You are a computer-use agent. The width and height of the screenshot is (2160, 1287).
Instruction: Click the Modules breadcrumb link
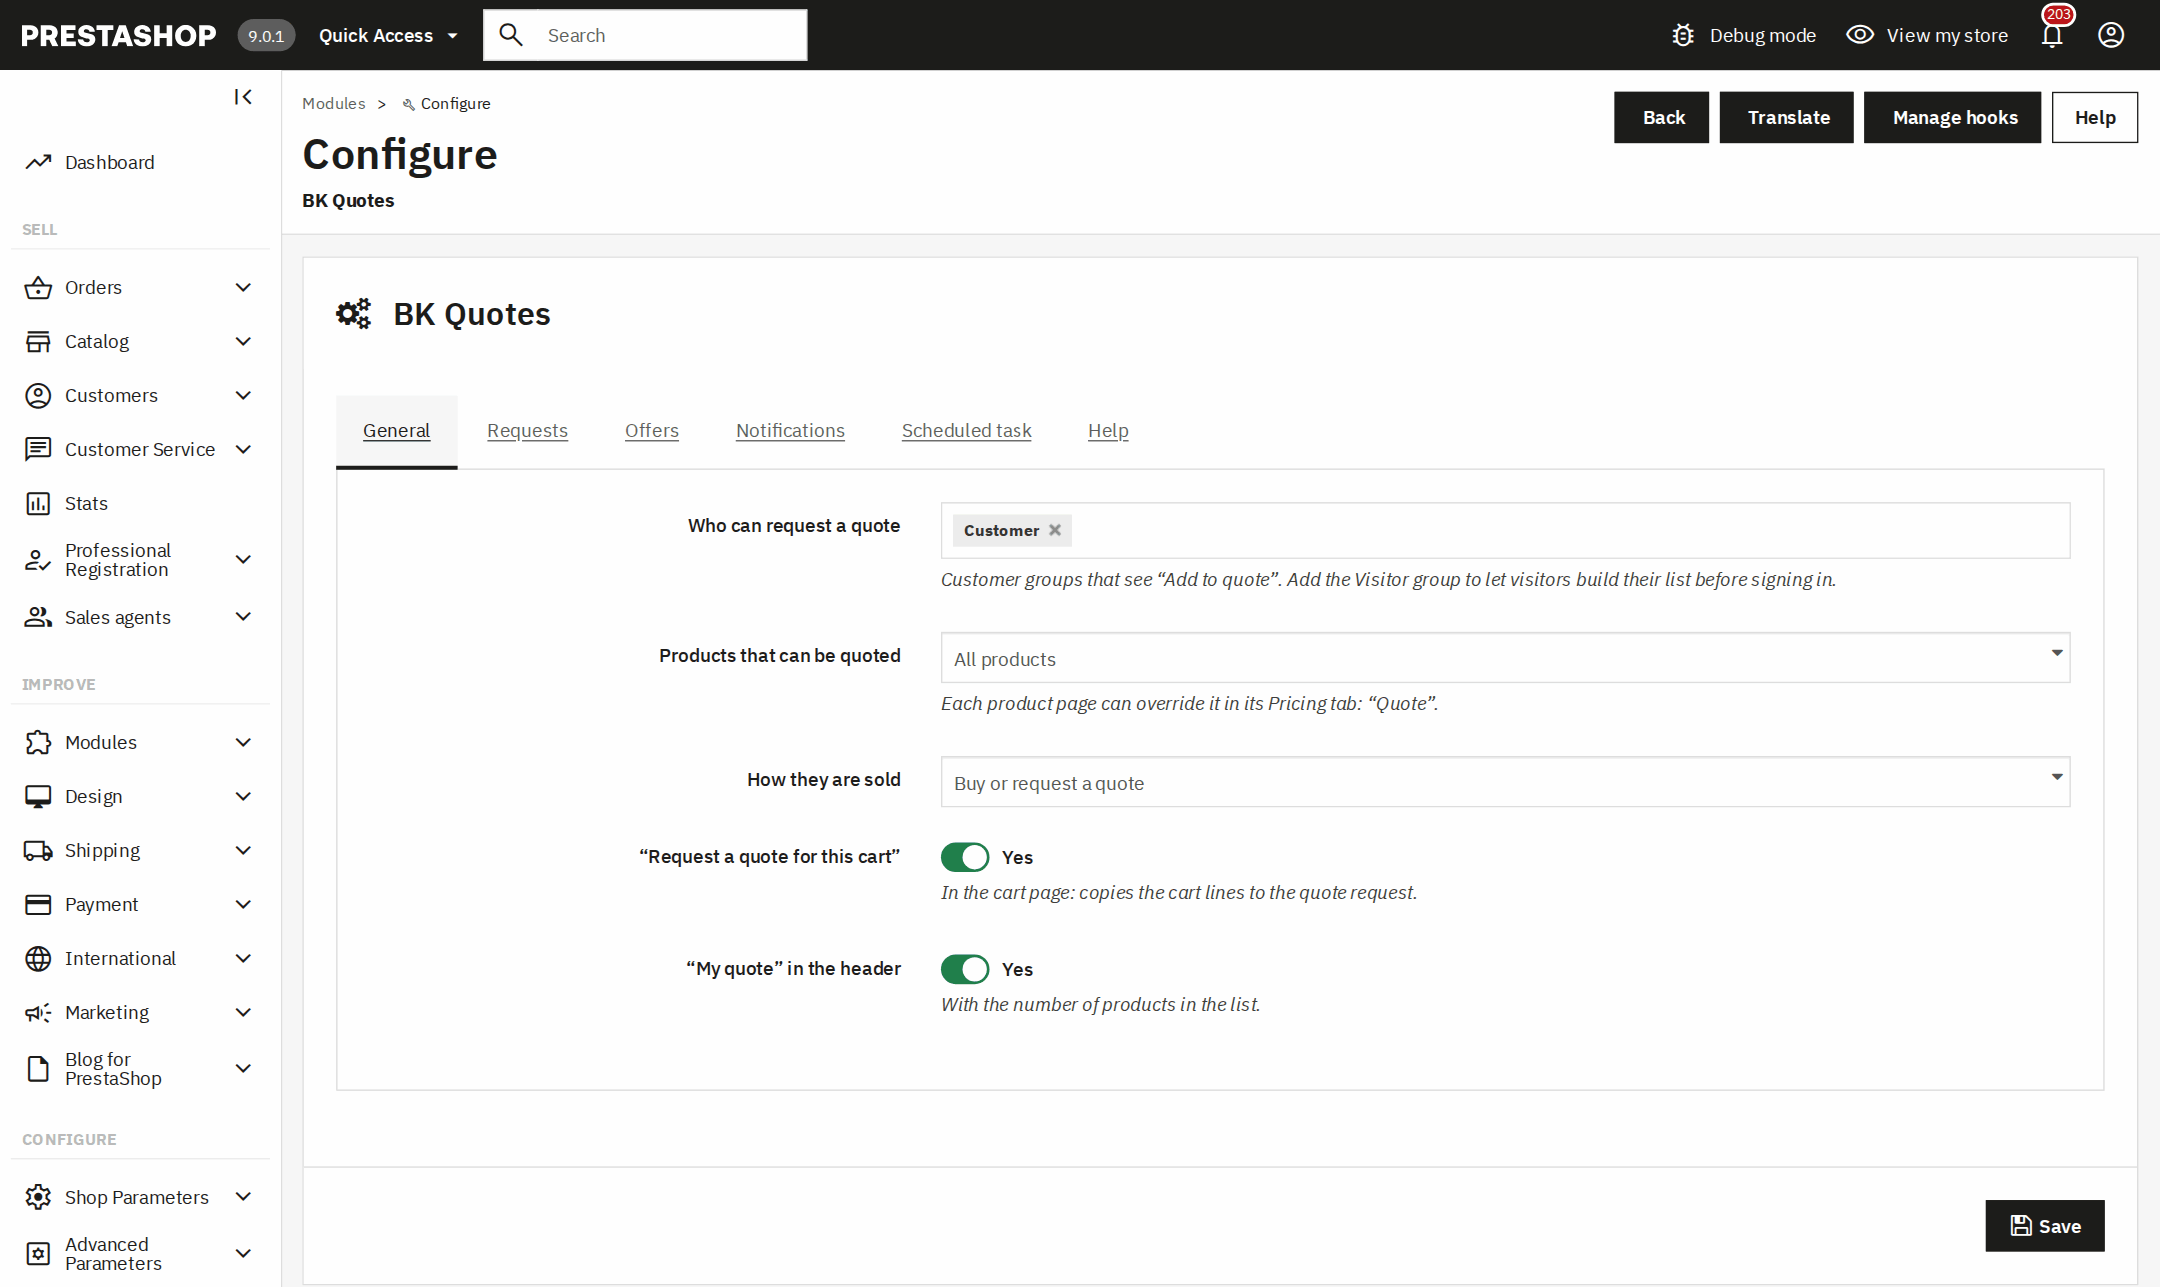click(x=333, y=104)
